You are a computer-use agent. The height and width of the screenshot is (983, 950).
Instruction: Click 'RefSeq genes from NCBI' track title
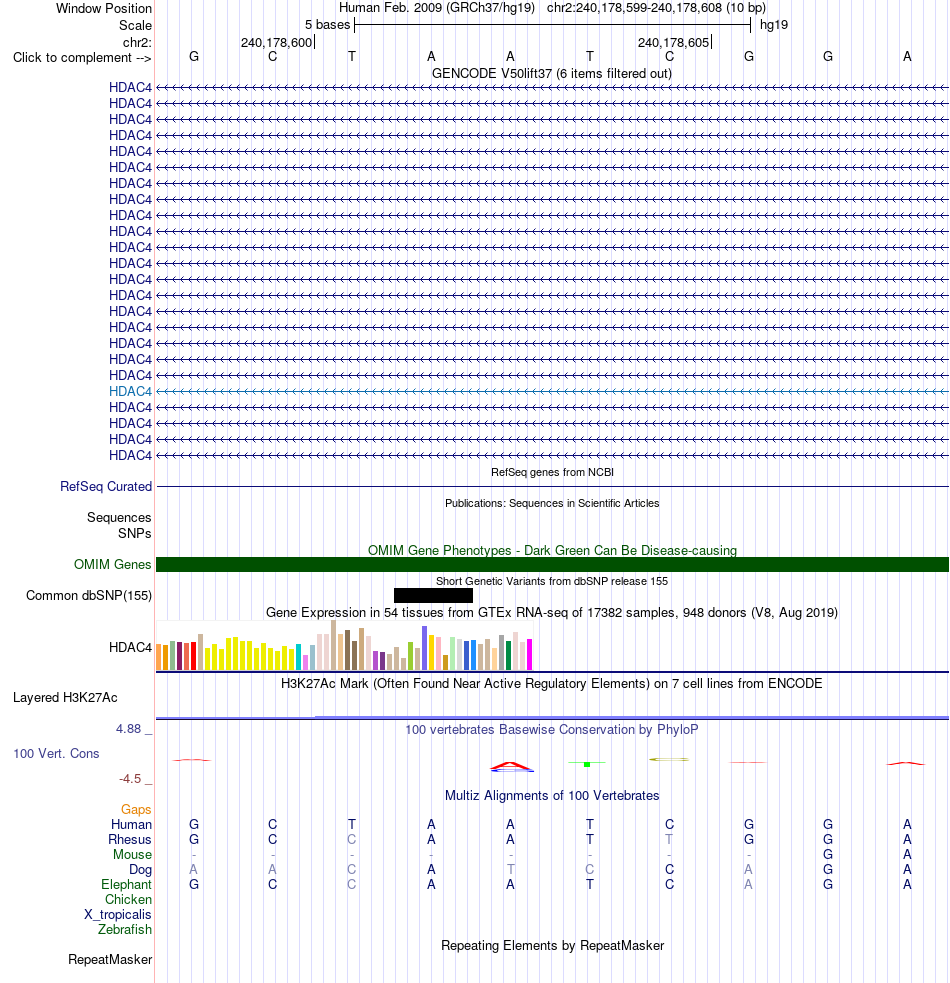point(552,472)
